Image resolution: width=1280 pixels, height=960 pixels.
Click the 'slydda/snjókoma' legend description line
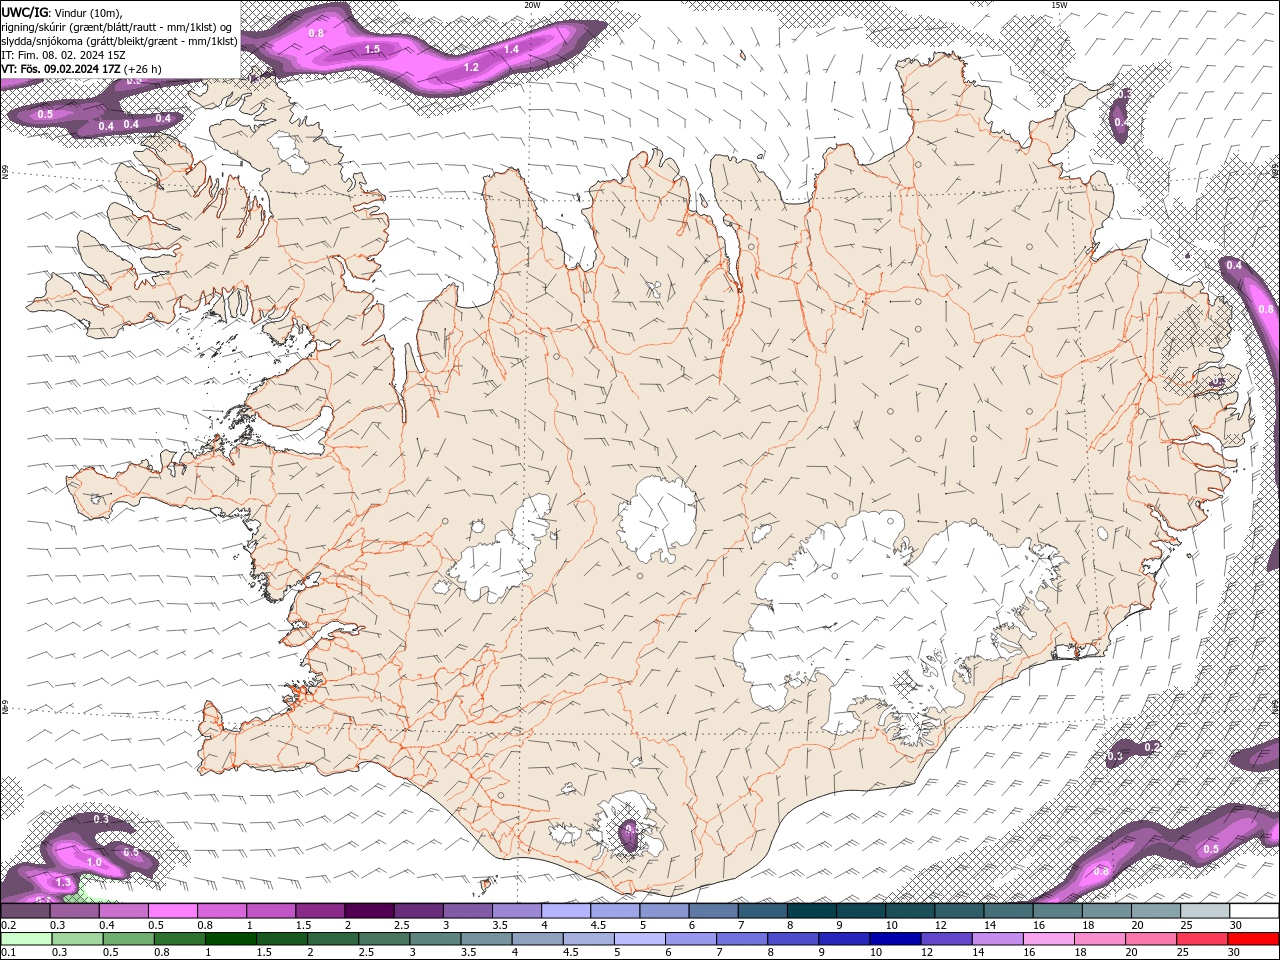point(119,41)
